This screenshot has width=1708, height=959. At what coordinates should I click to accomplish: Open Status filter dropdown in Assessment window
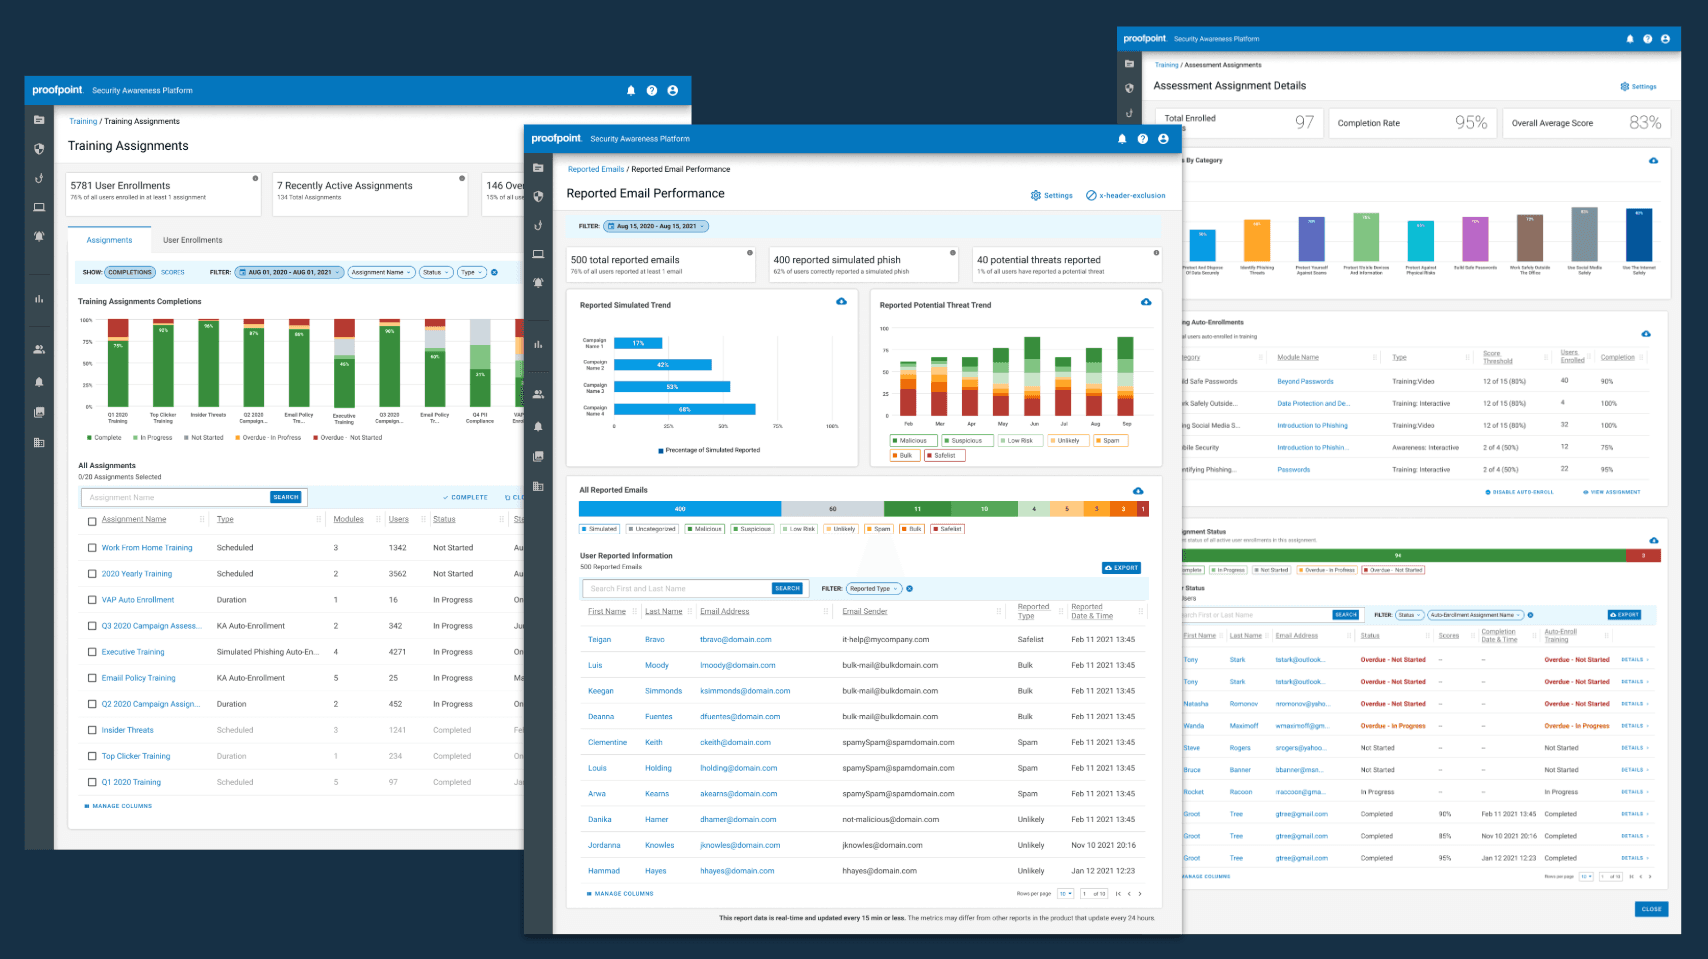(1409, 615)
